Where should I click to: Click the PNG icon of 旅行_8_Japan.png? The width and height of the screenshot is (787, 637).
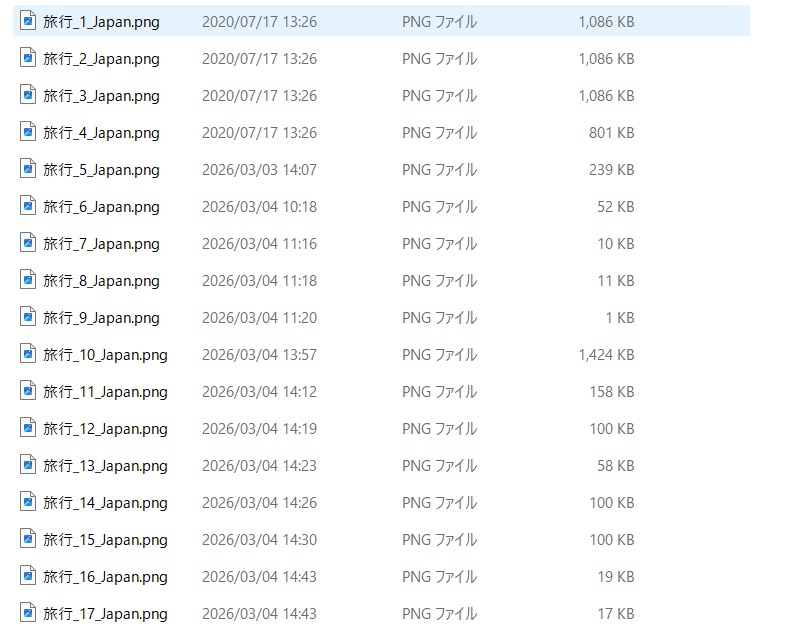[28, 280]
